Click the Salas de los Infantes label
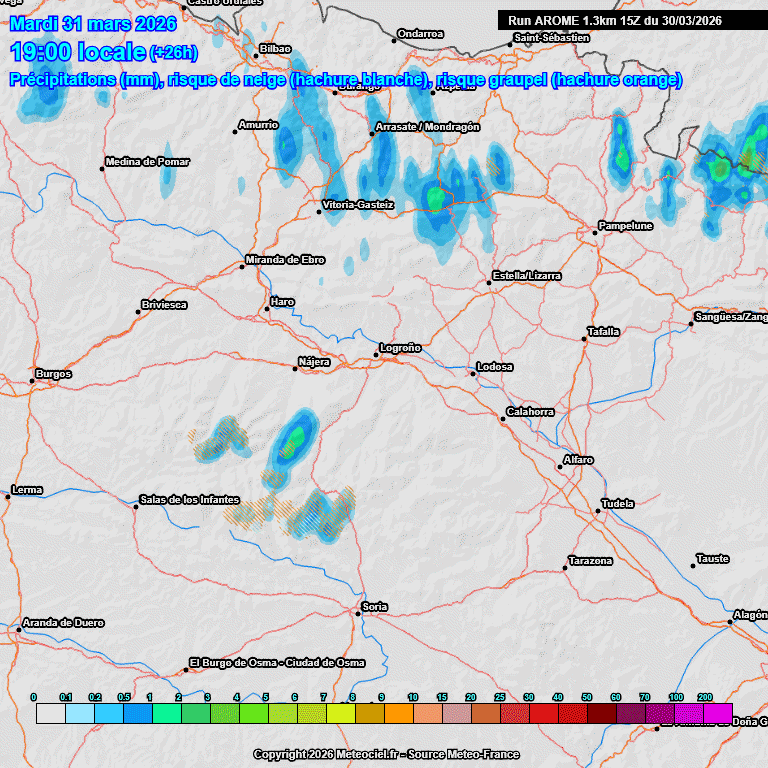 [190, 500]
